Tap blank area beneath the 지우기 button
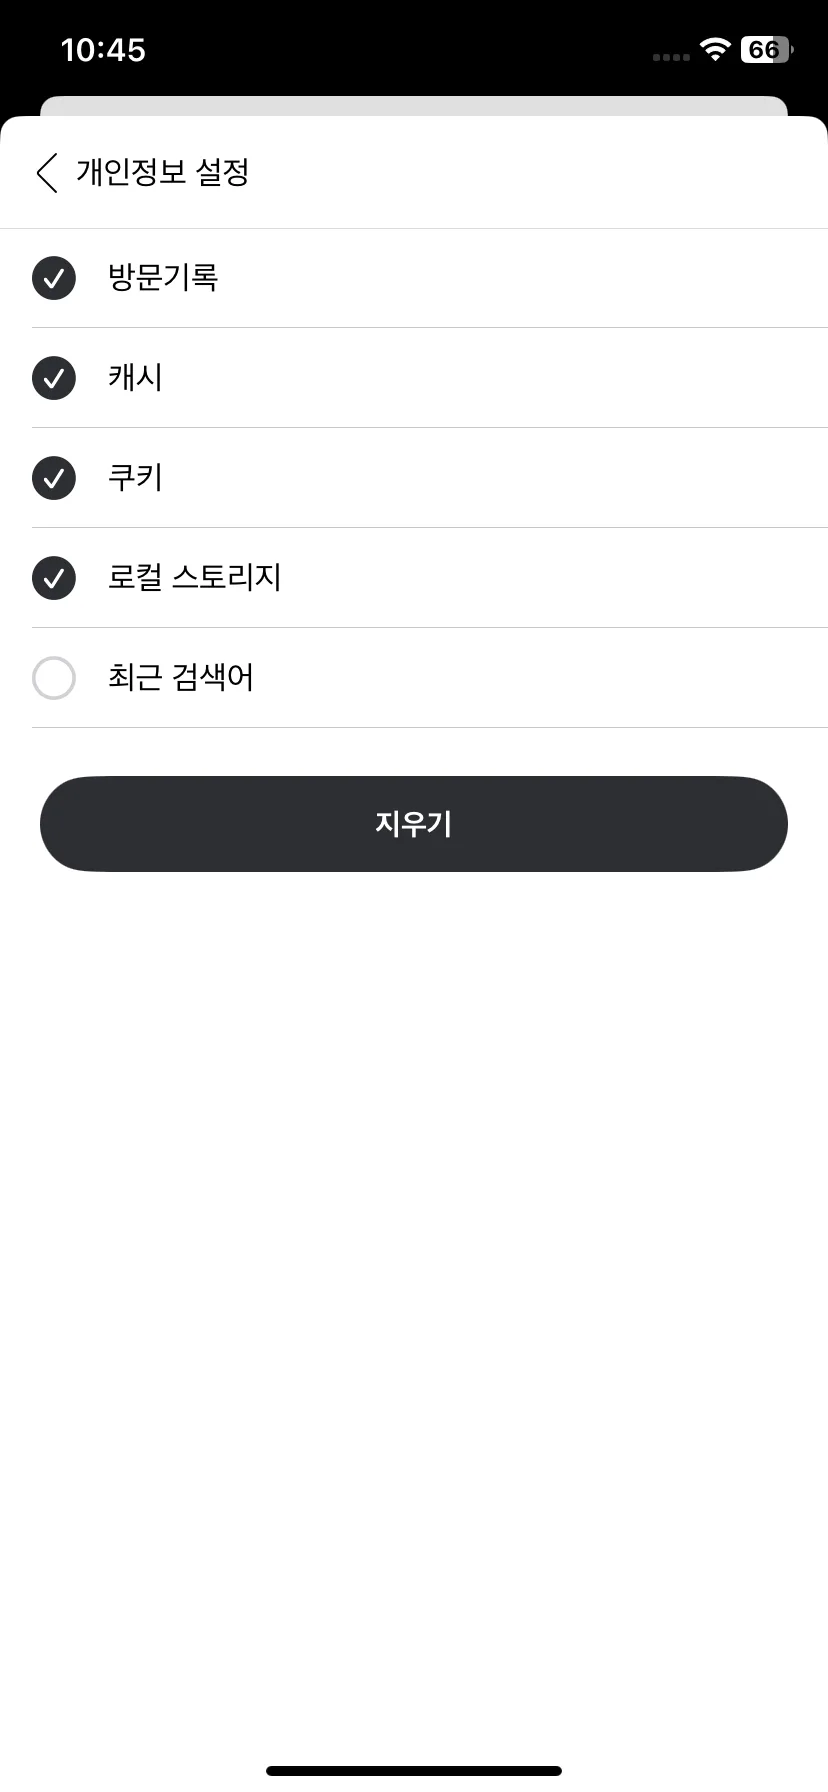This screenshot has height=1792, width=828. point(414,1300)
